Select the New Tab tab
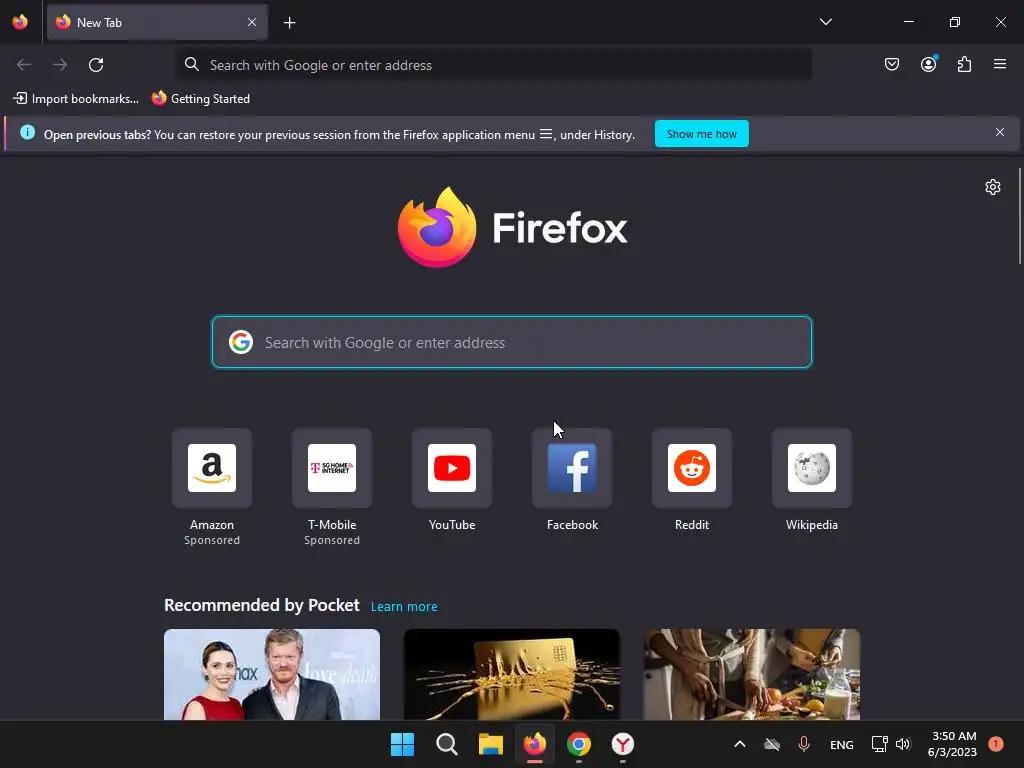This screenshot has height=768, width=1024. (157, 22)
